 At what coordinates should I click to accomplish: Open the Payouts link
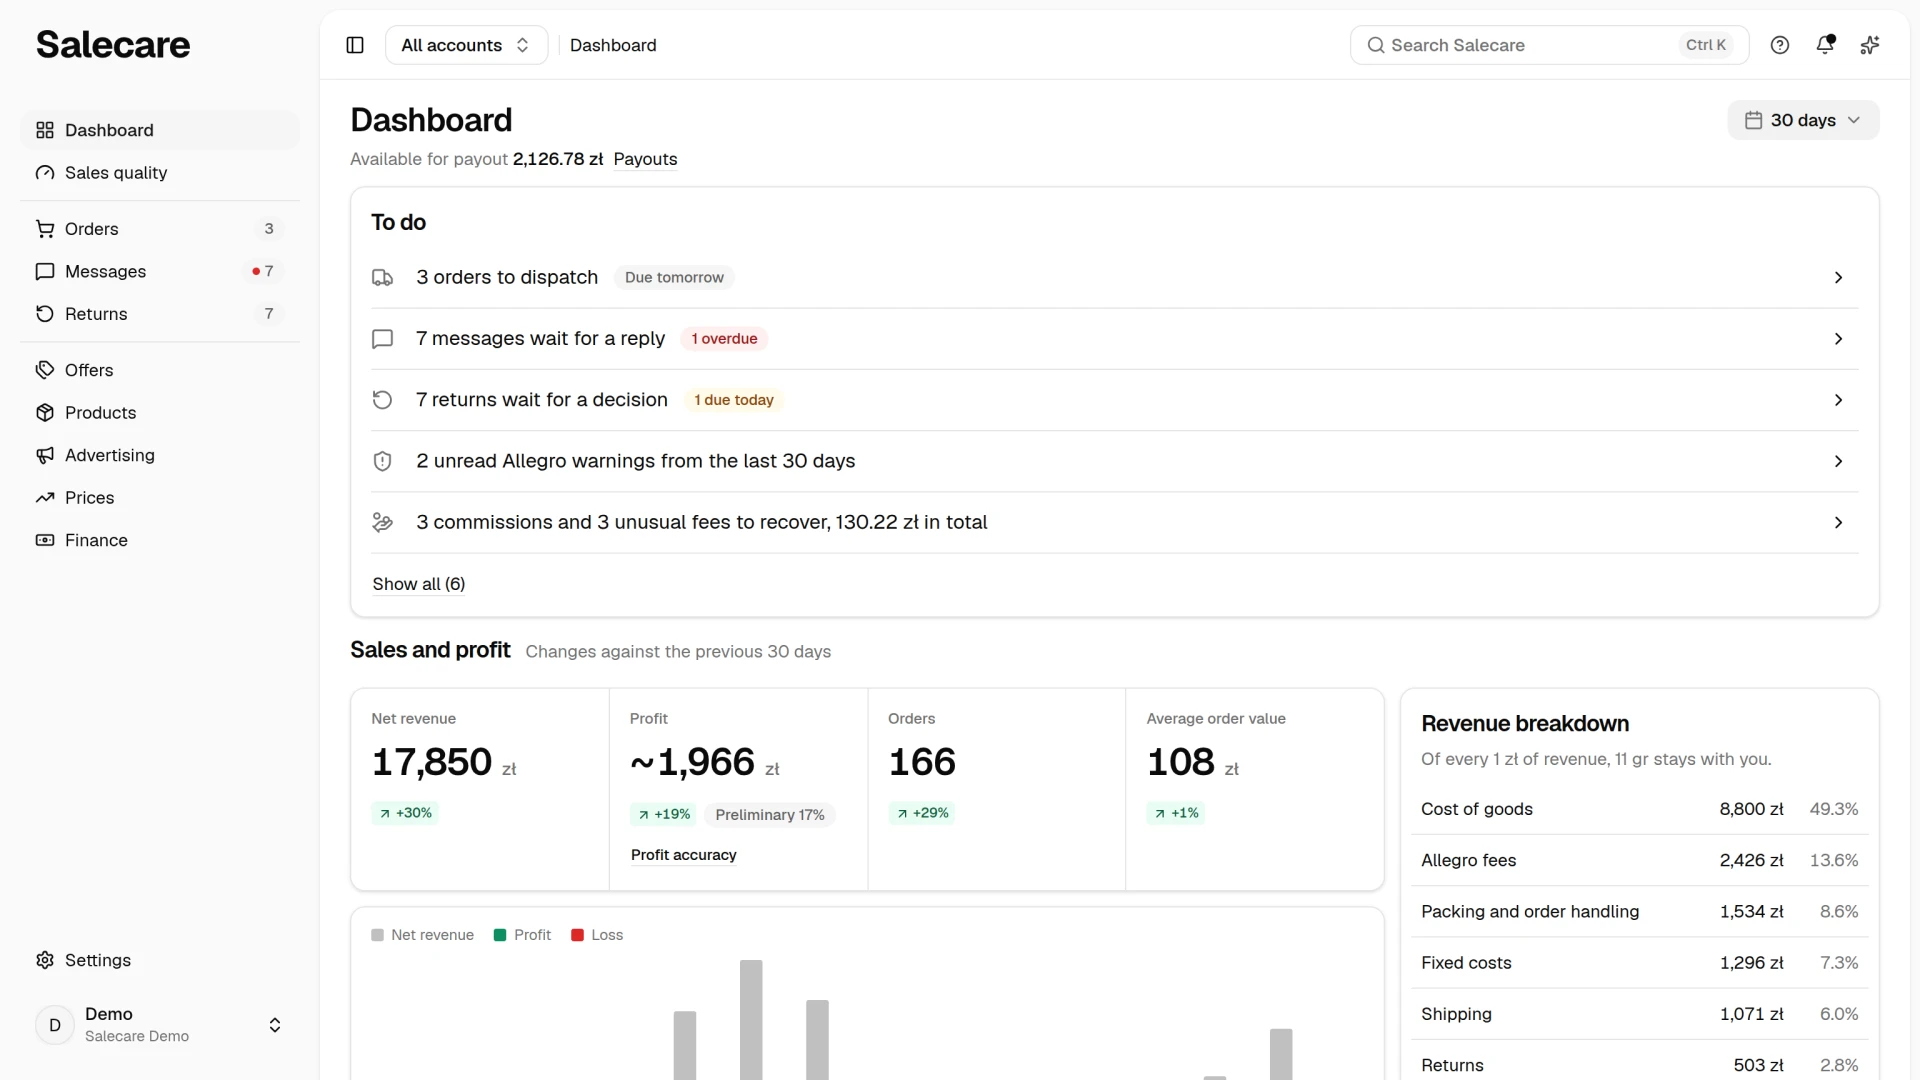(x=645, y=159)
